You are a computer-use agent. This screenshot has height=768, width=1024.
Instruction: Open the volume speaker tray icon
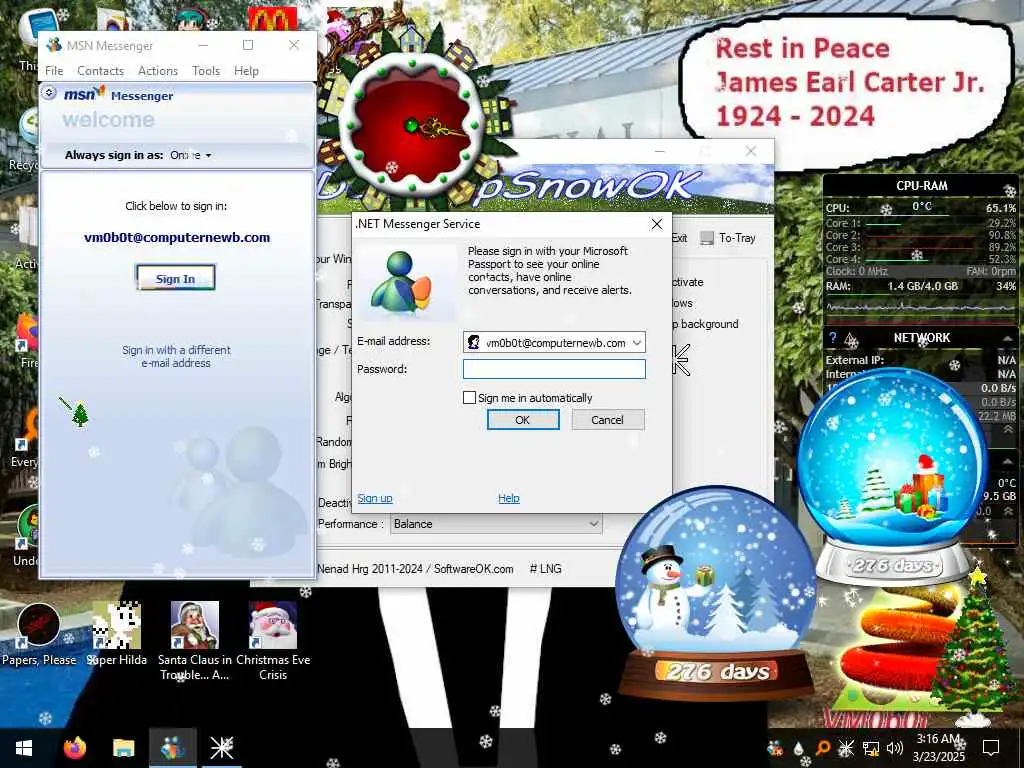(895, 748)
